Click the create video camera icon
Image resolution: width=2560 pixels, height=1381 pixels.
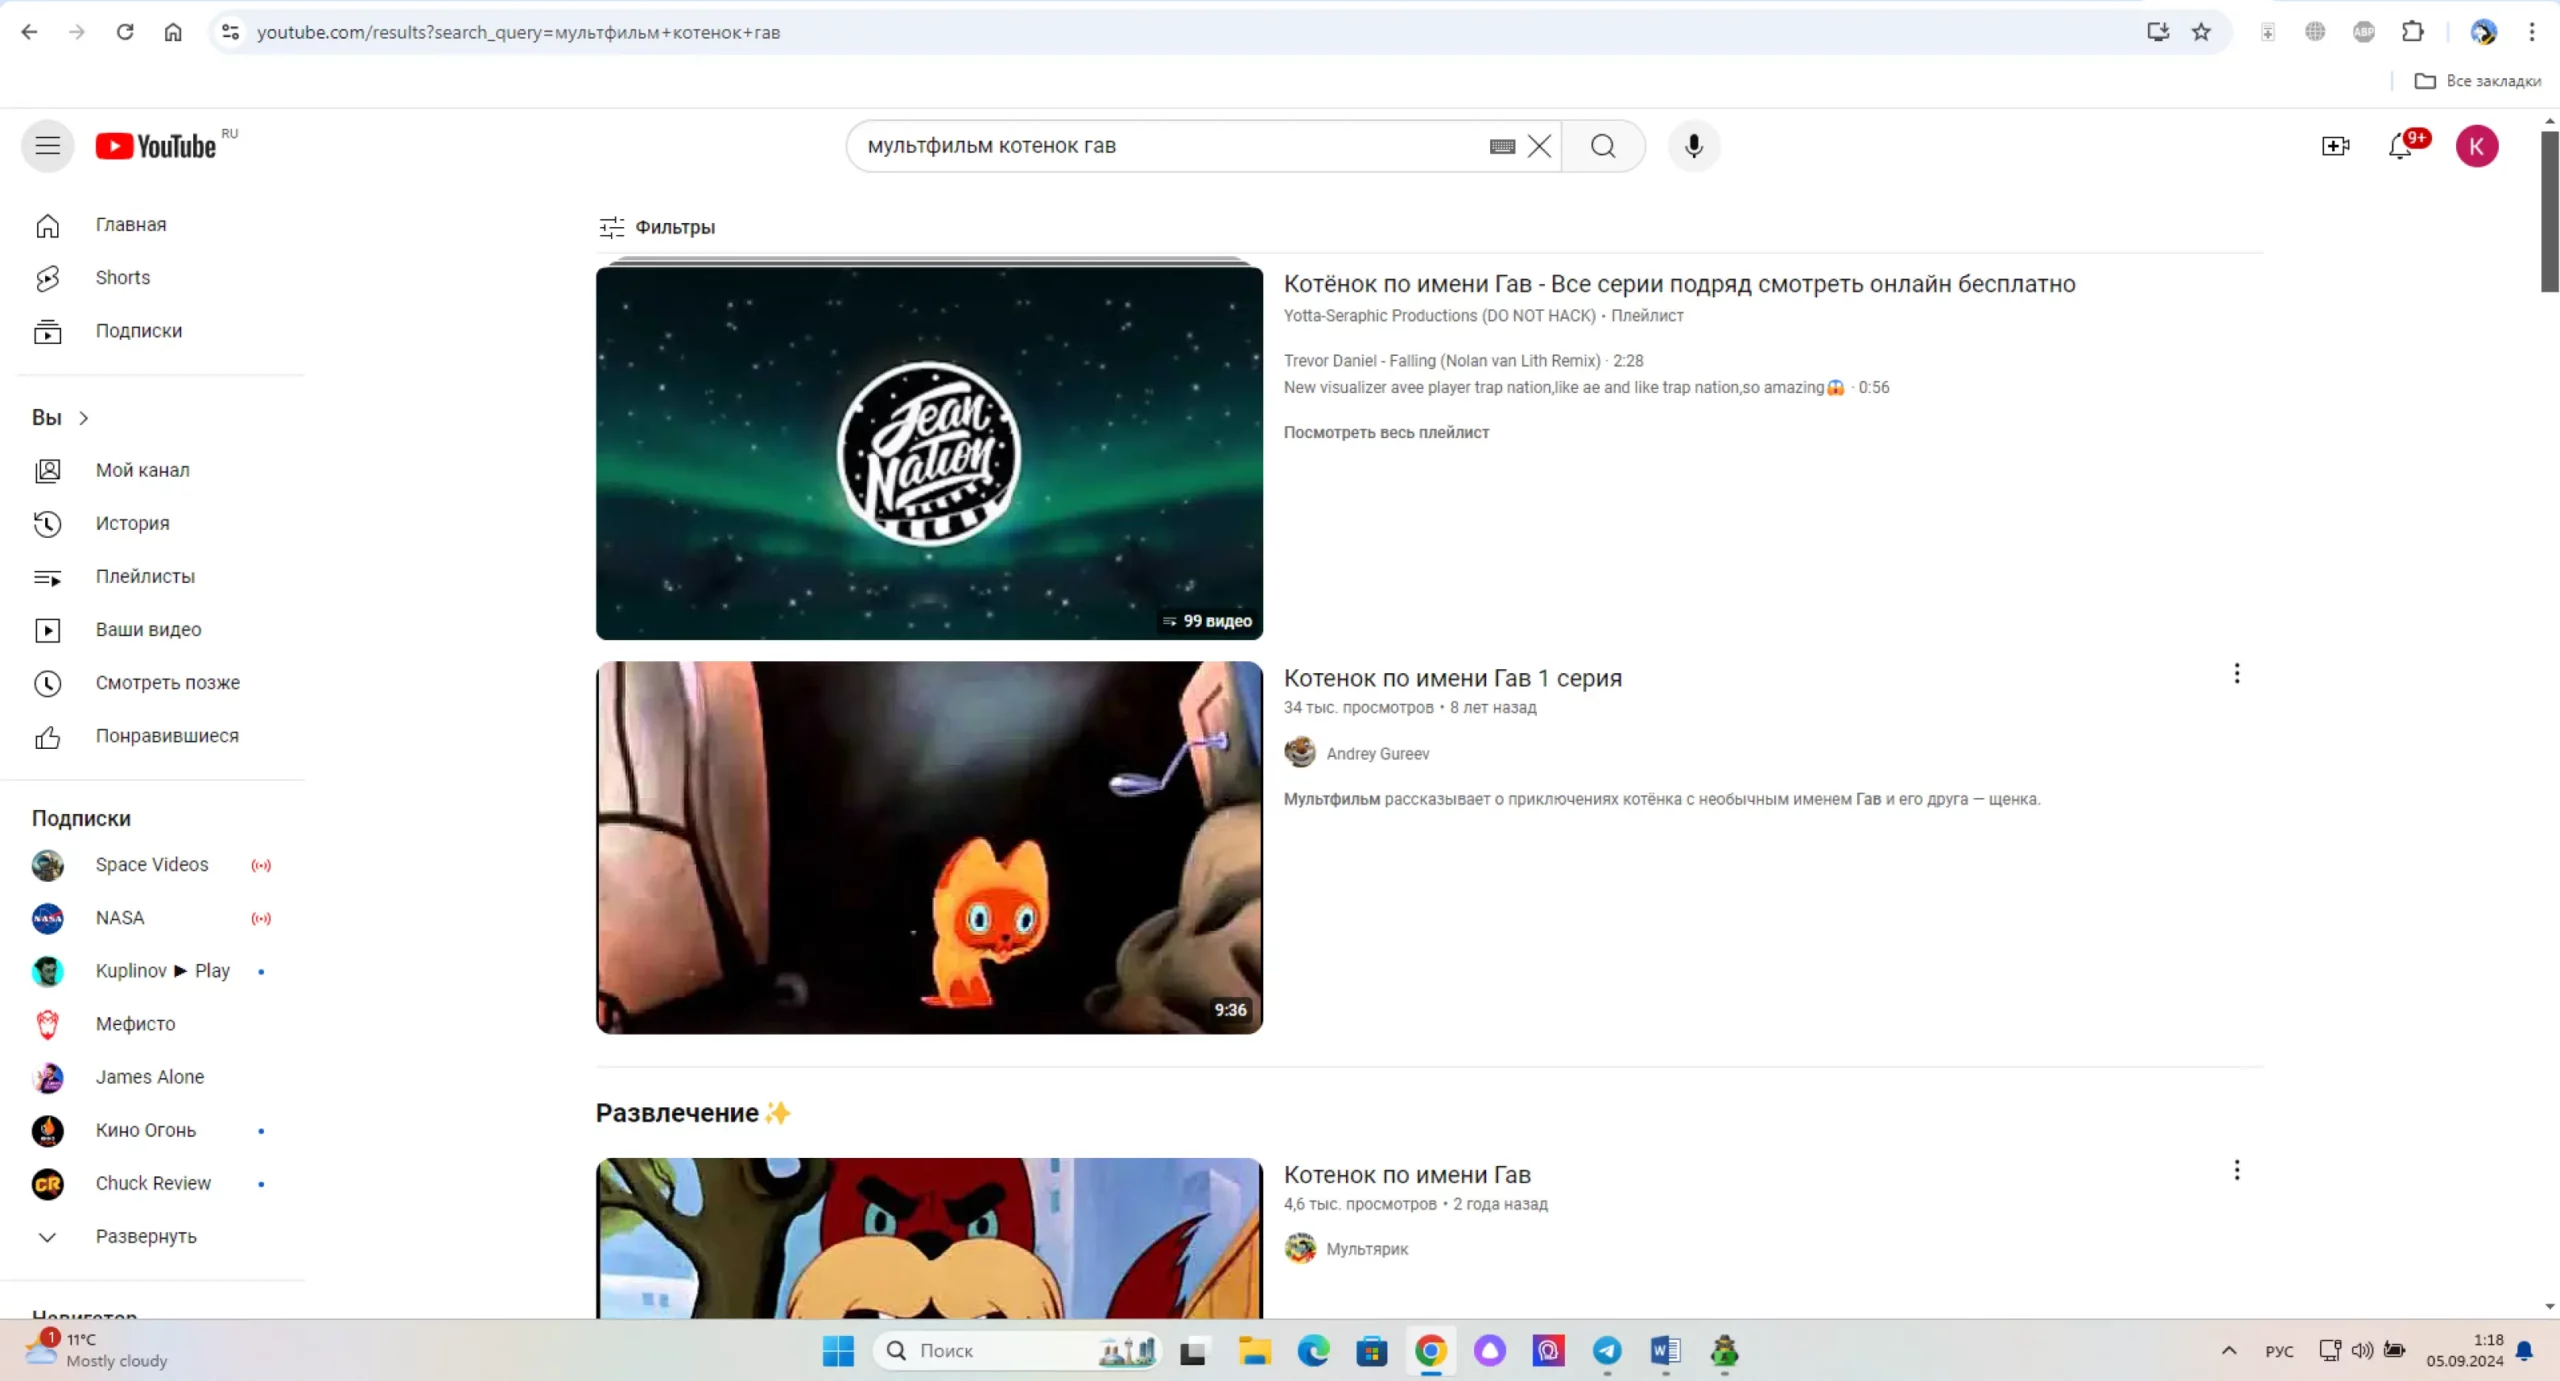pyautogui.click(x=2335, y=147)
